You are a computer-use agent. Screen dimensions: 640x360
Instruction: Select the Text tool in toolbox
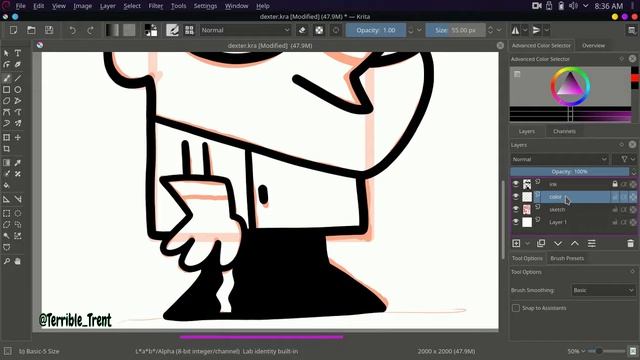click(18, 53)
